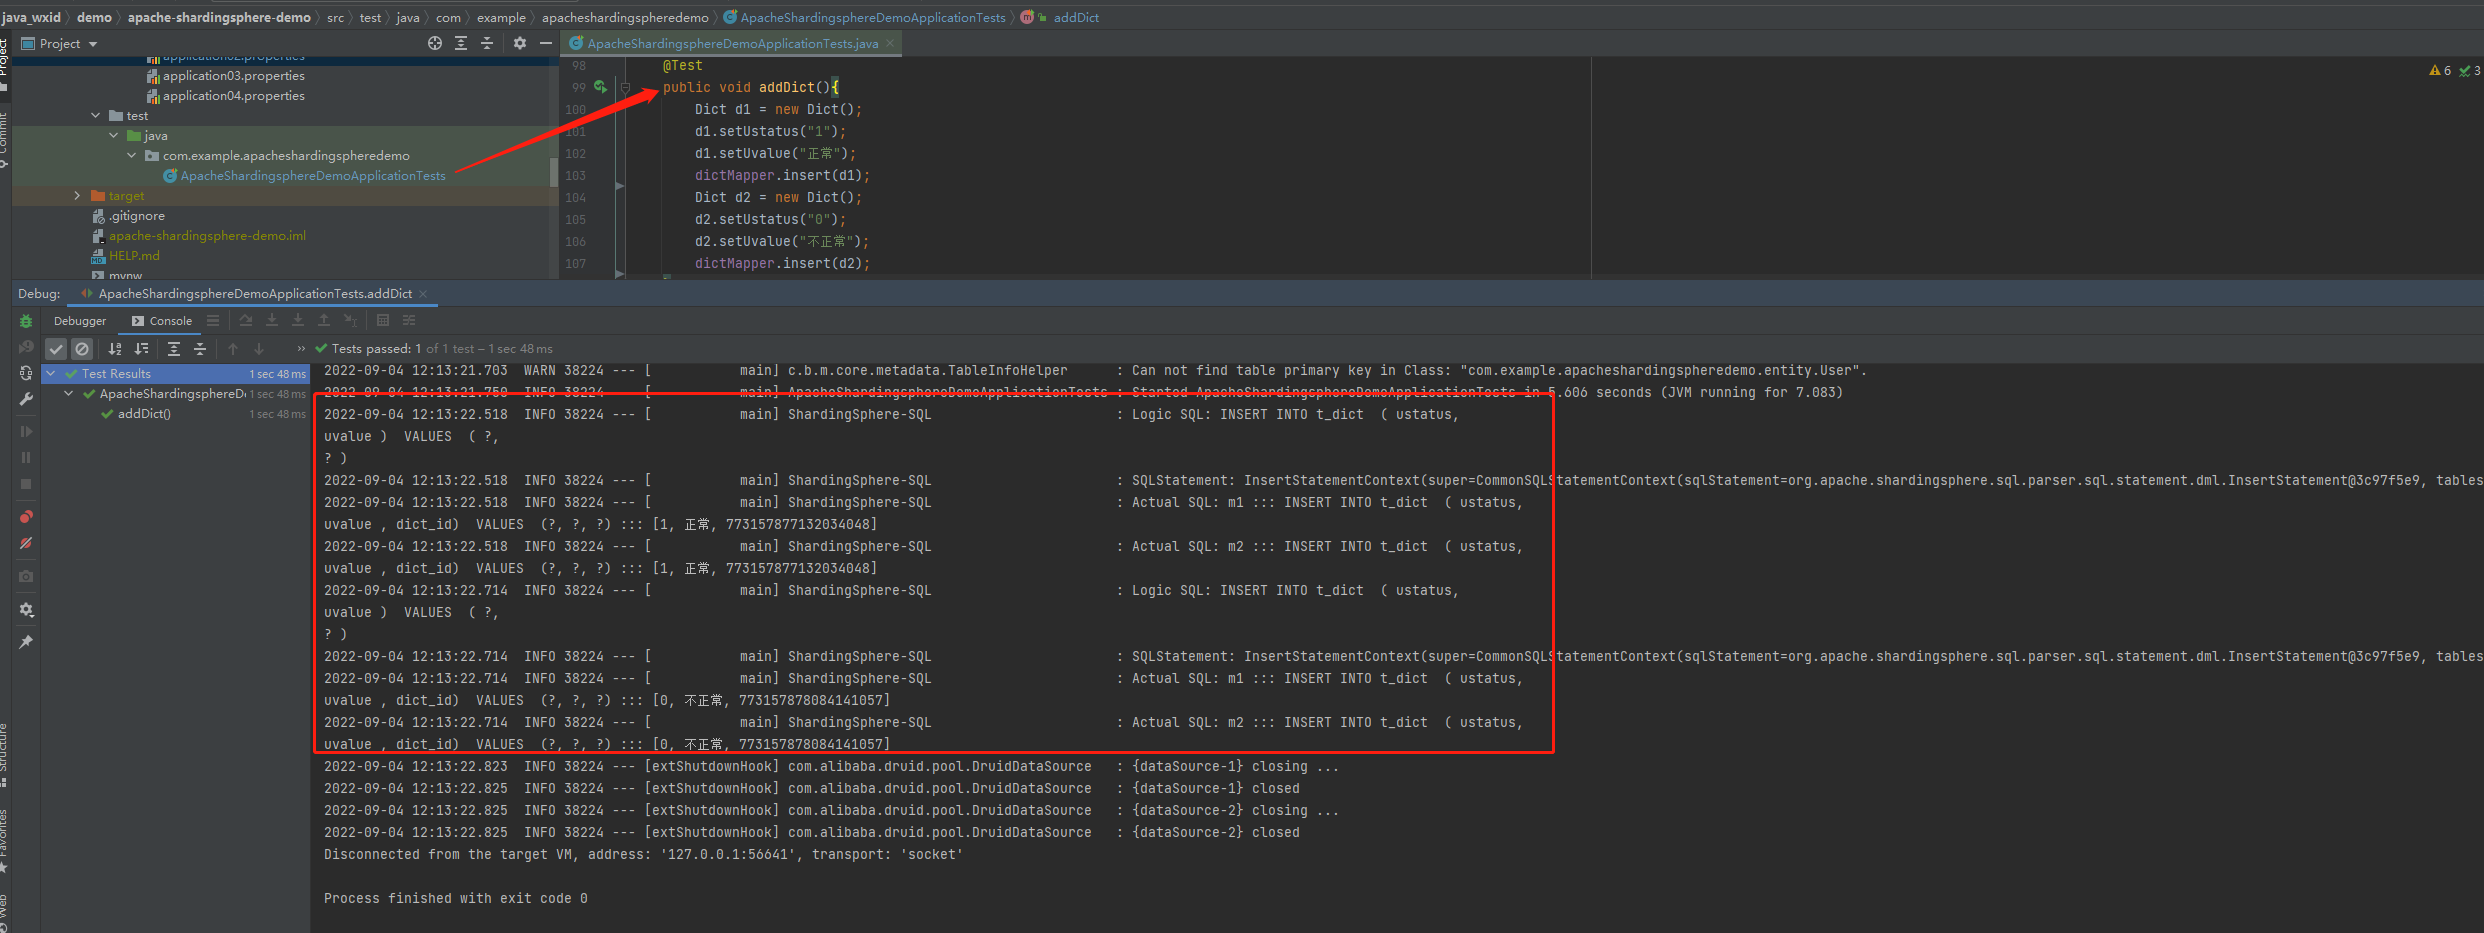Open the wrench settings icon in debug sidebar

coord(26,399)
